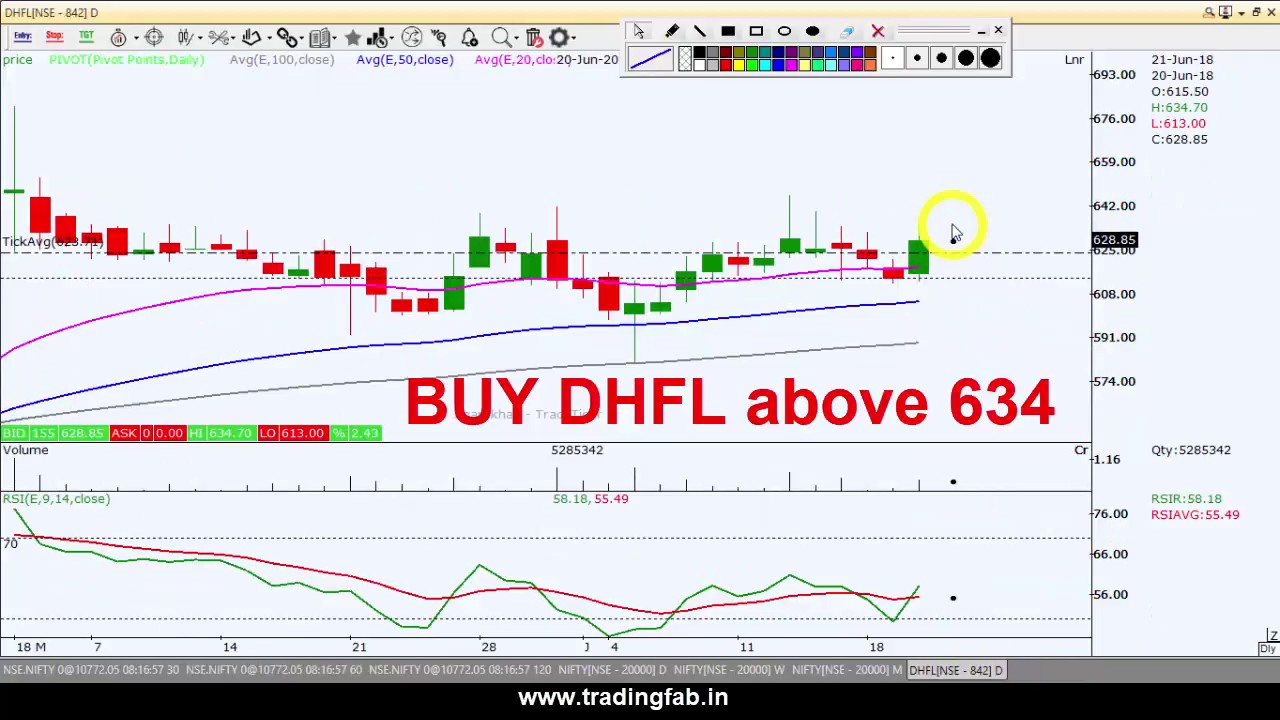Select the pointer arrow in drawing toolbar

[x=639, y=31]
